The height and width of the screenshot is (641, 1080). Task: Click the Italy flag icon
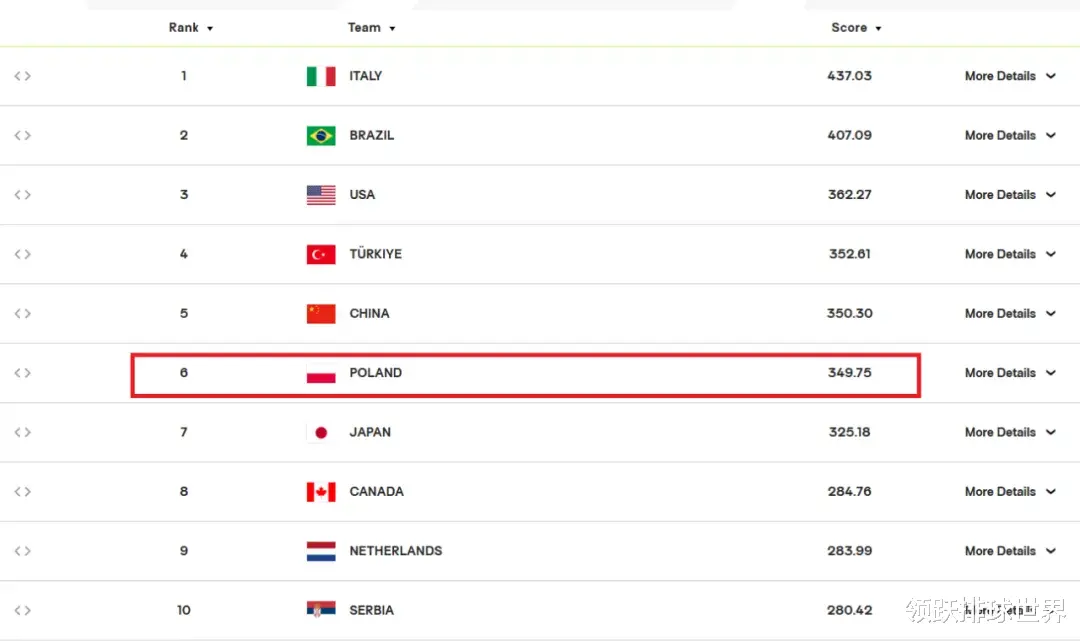pyautogui.click(x=321, y=76)
